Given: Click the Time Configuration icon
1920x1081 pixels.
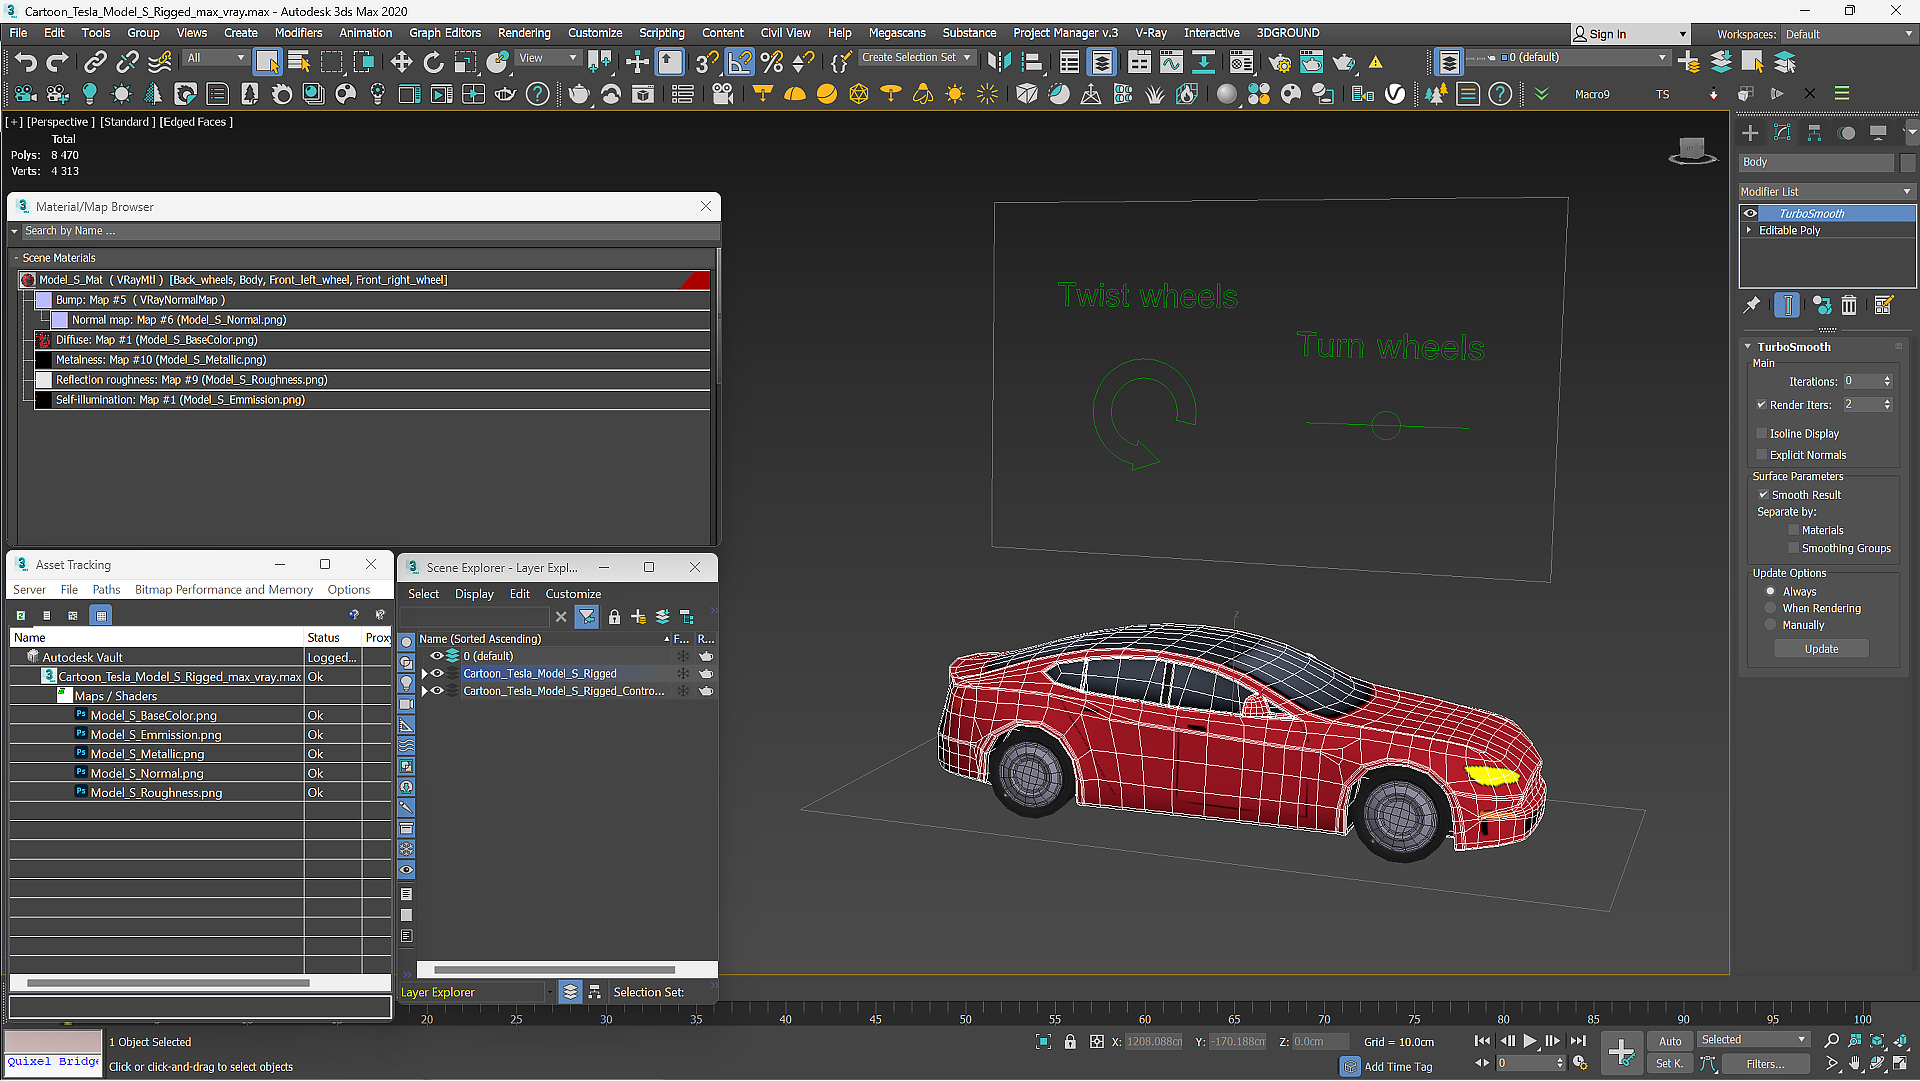Looking at the screenshot, I should pyautogui.click(x=1580, y=1063).
